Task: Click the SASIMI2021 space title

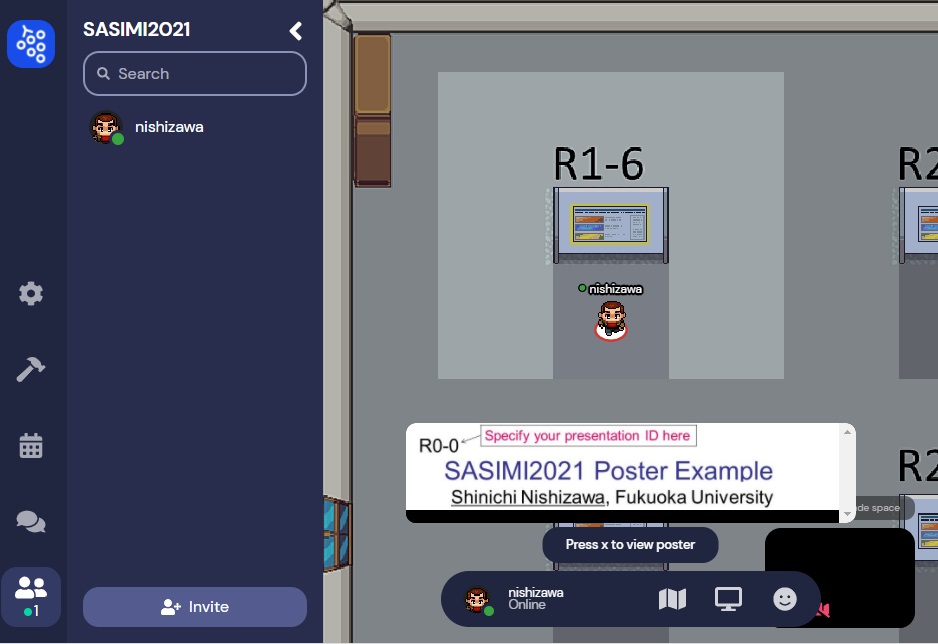Action: click(136, 29)
